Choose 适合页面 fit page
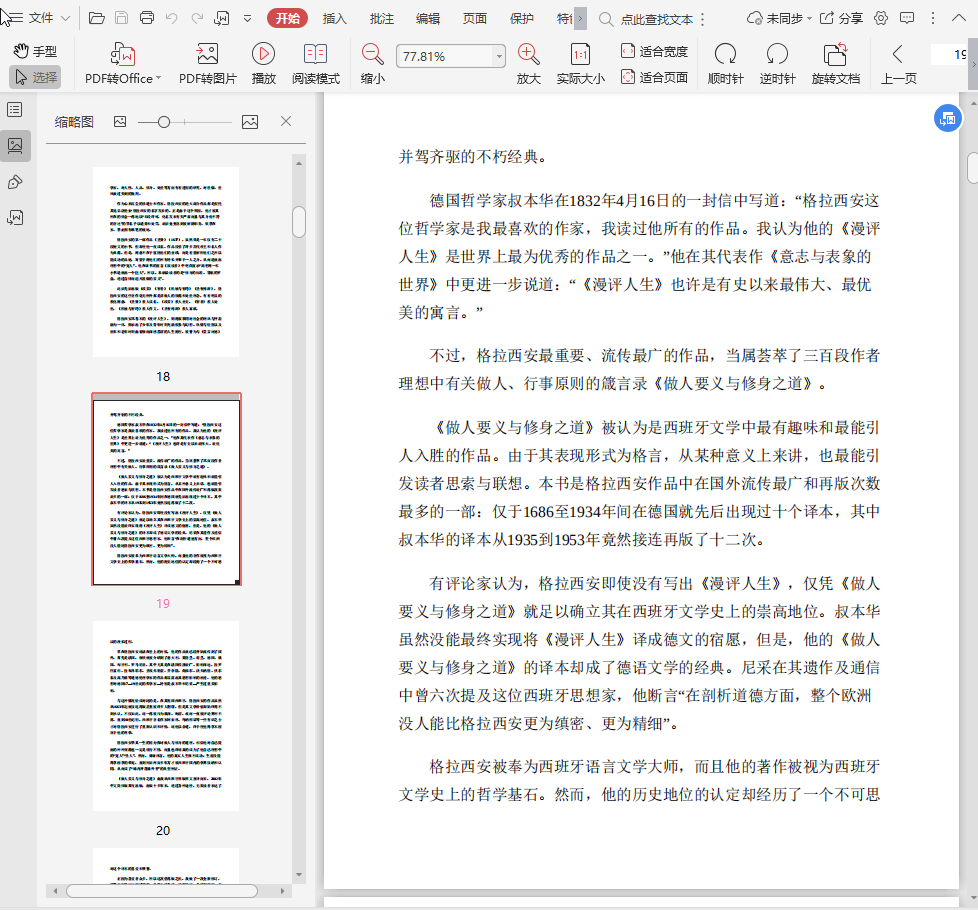 [x=654, y=77]
